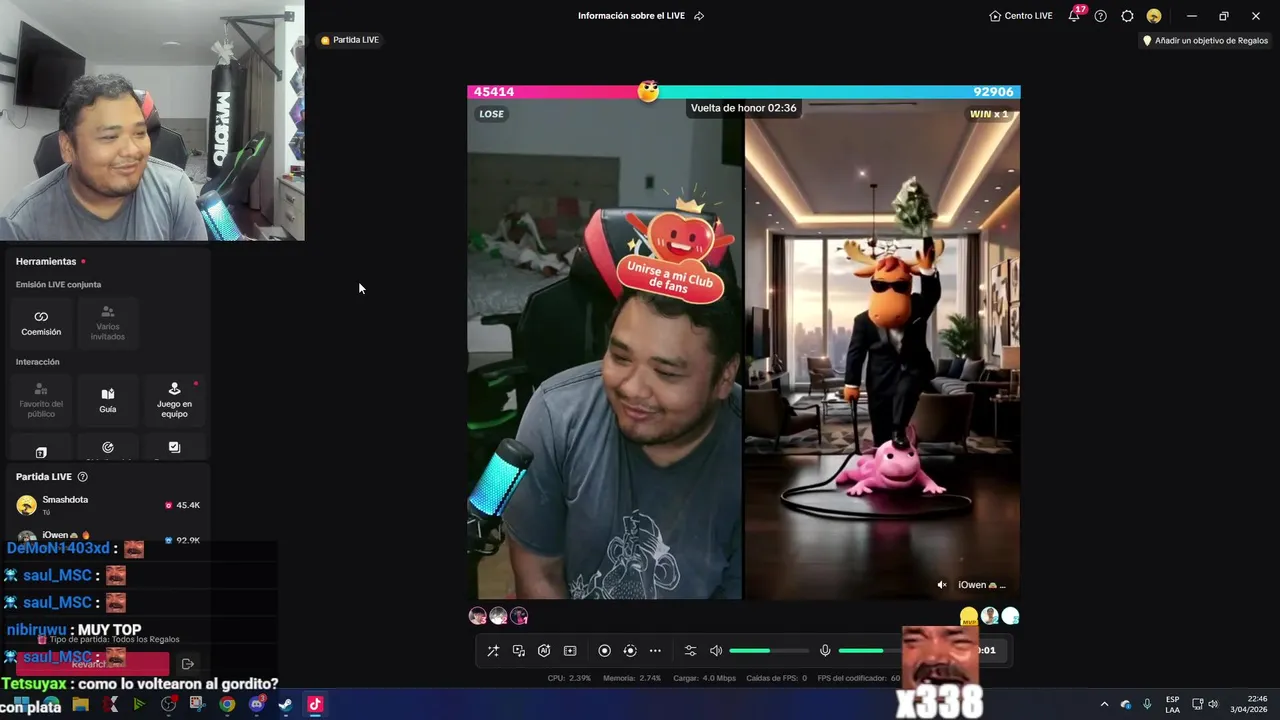
Task: Open MVP gifter avatar on right
Action: point(969,616)
